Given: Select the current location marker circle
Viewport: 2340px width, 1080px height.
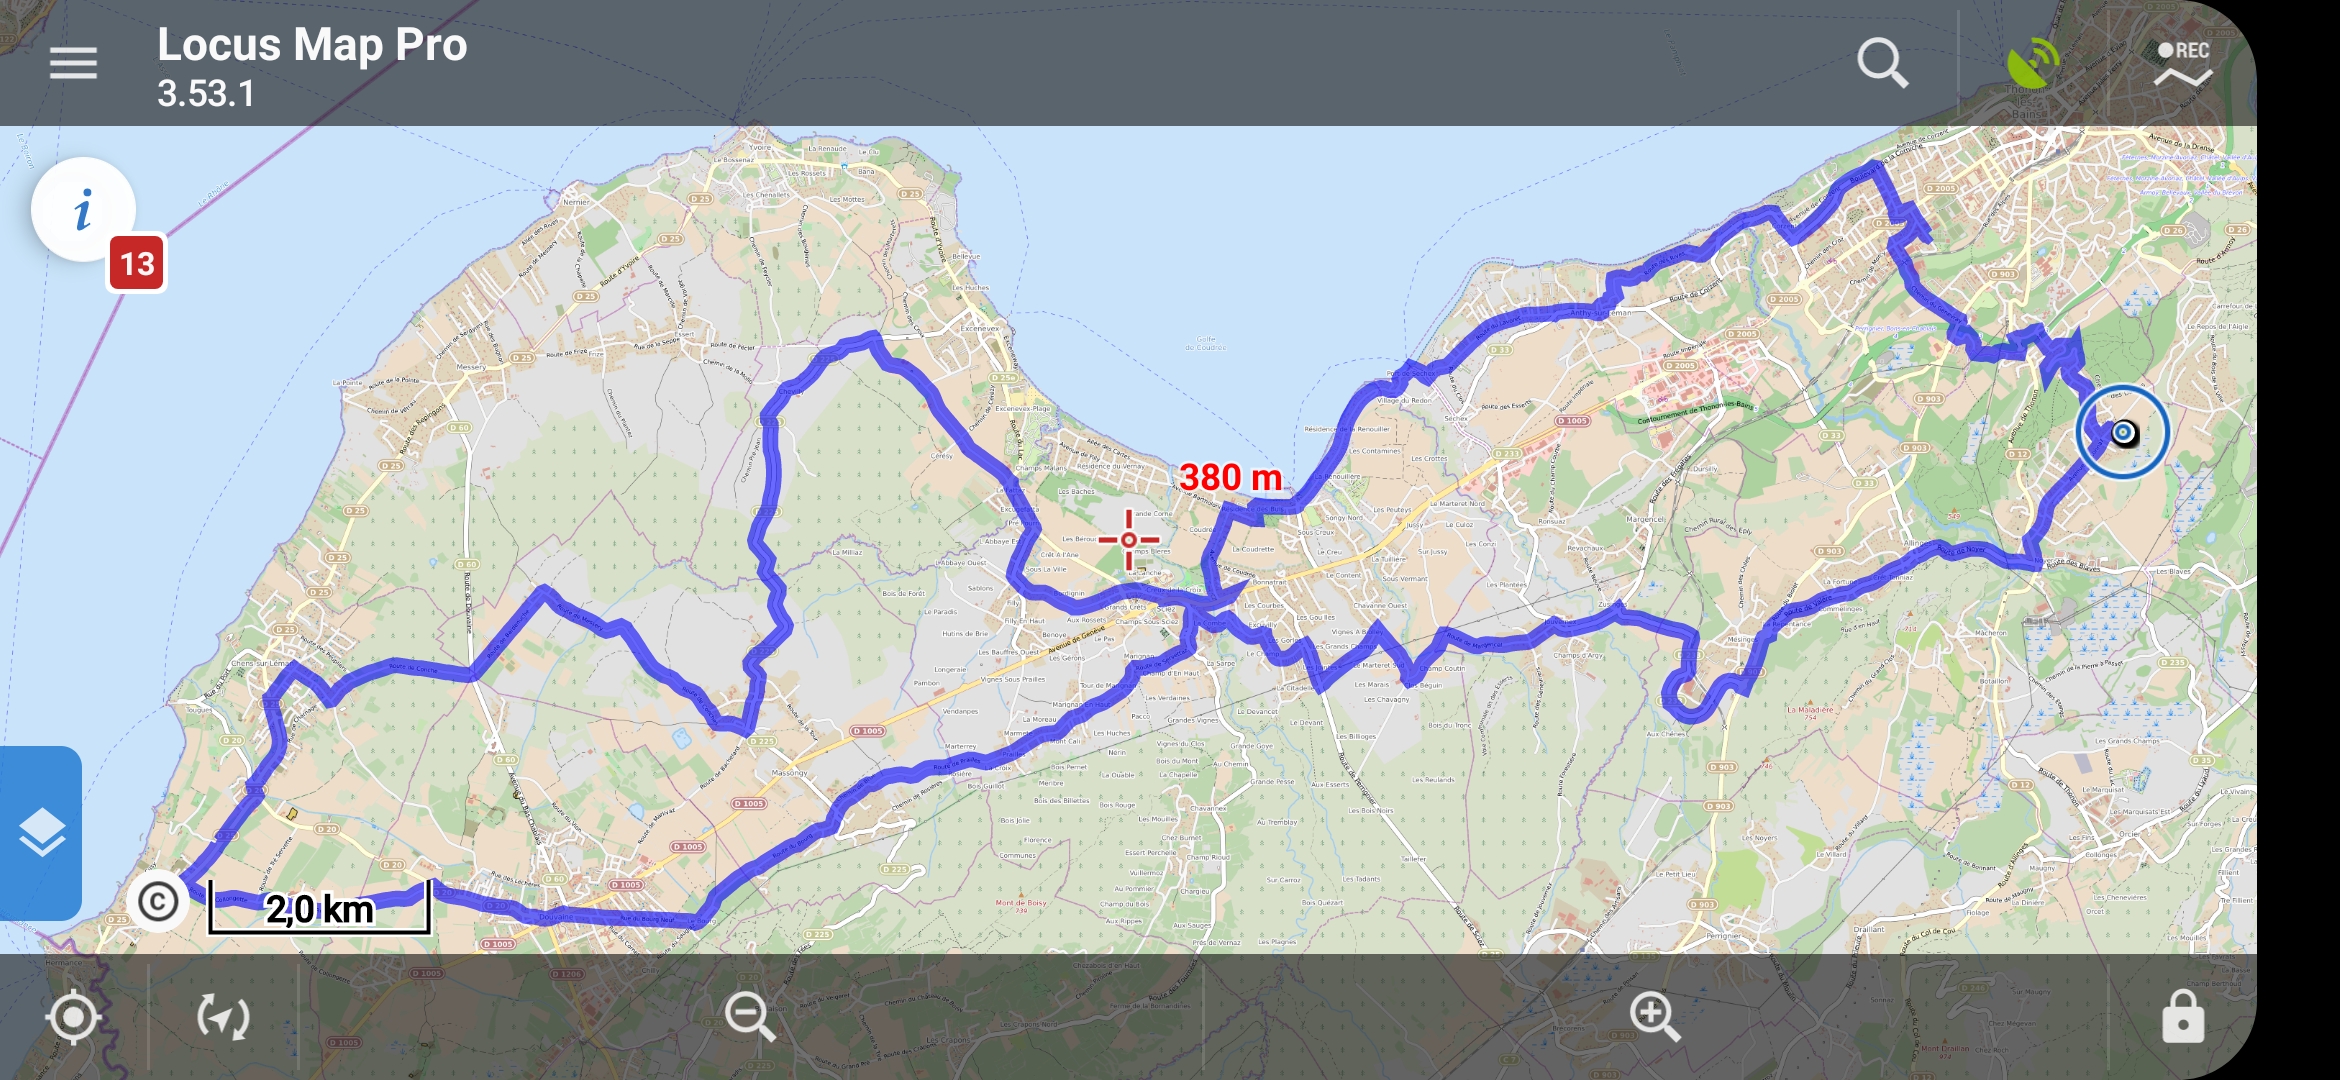Looking at the screenshot, I should coord(2122,432).
